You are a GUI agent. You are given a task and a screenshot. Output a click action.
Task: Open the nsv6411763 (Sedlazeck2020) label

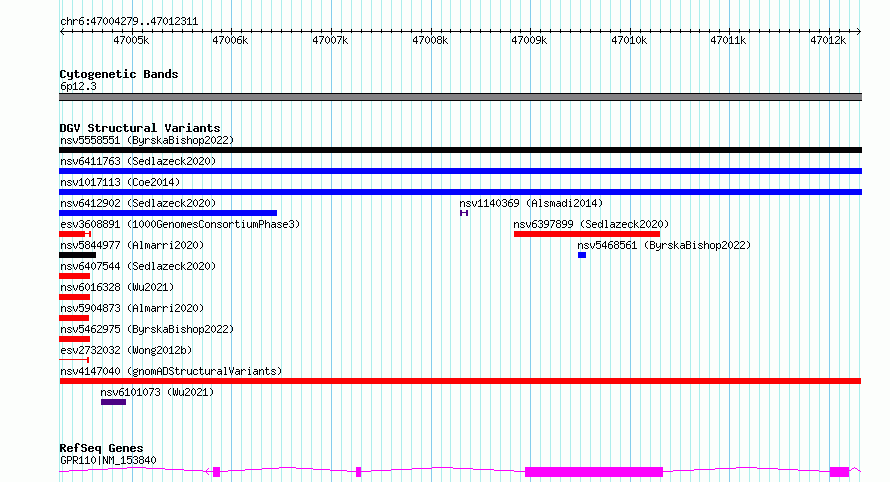pos(138,161)
